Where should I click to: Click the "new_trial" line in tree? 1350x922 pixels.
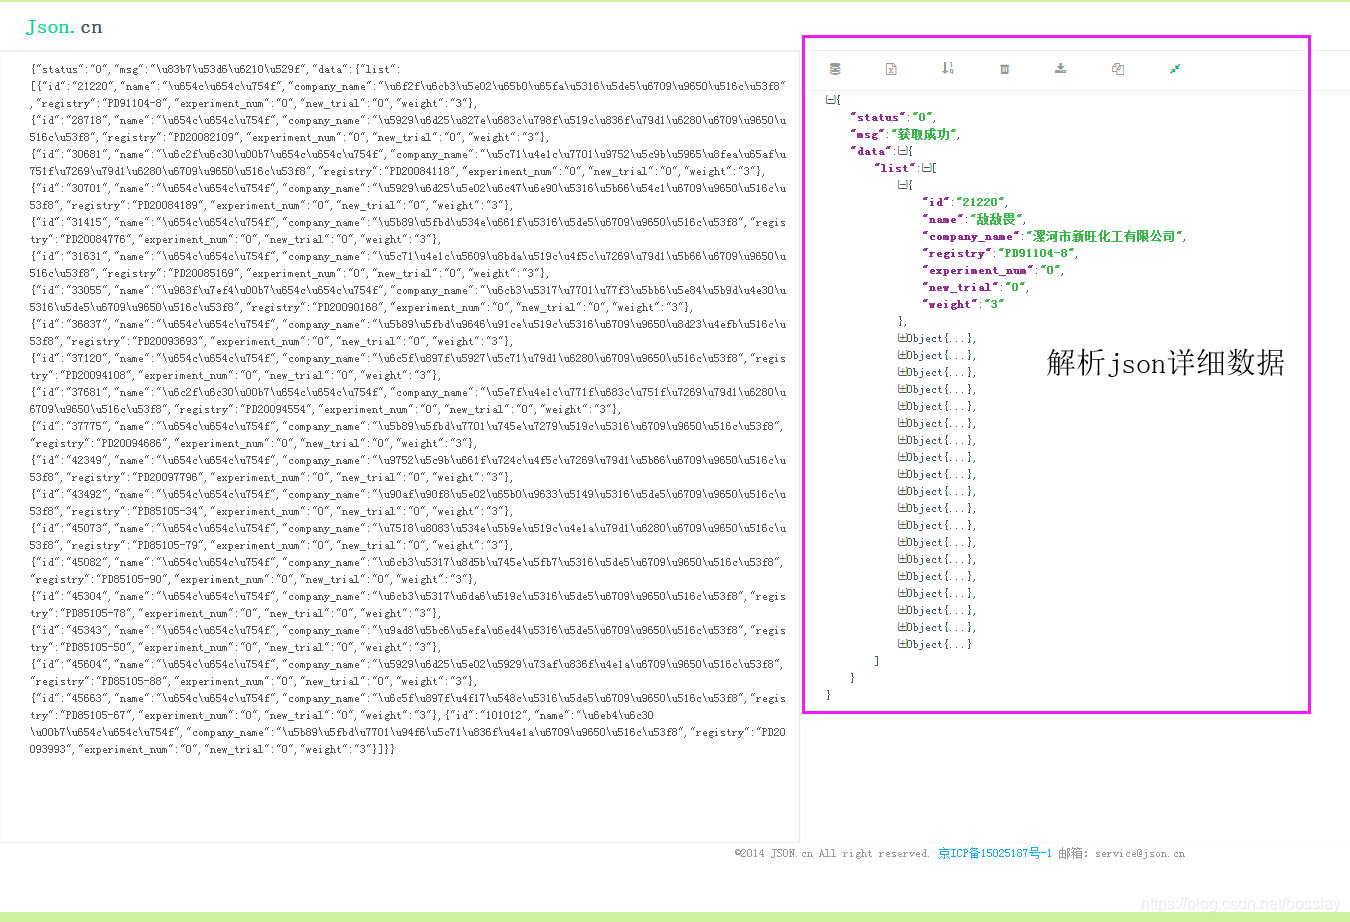click(974, 287)
